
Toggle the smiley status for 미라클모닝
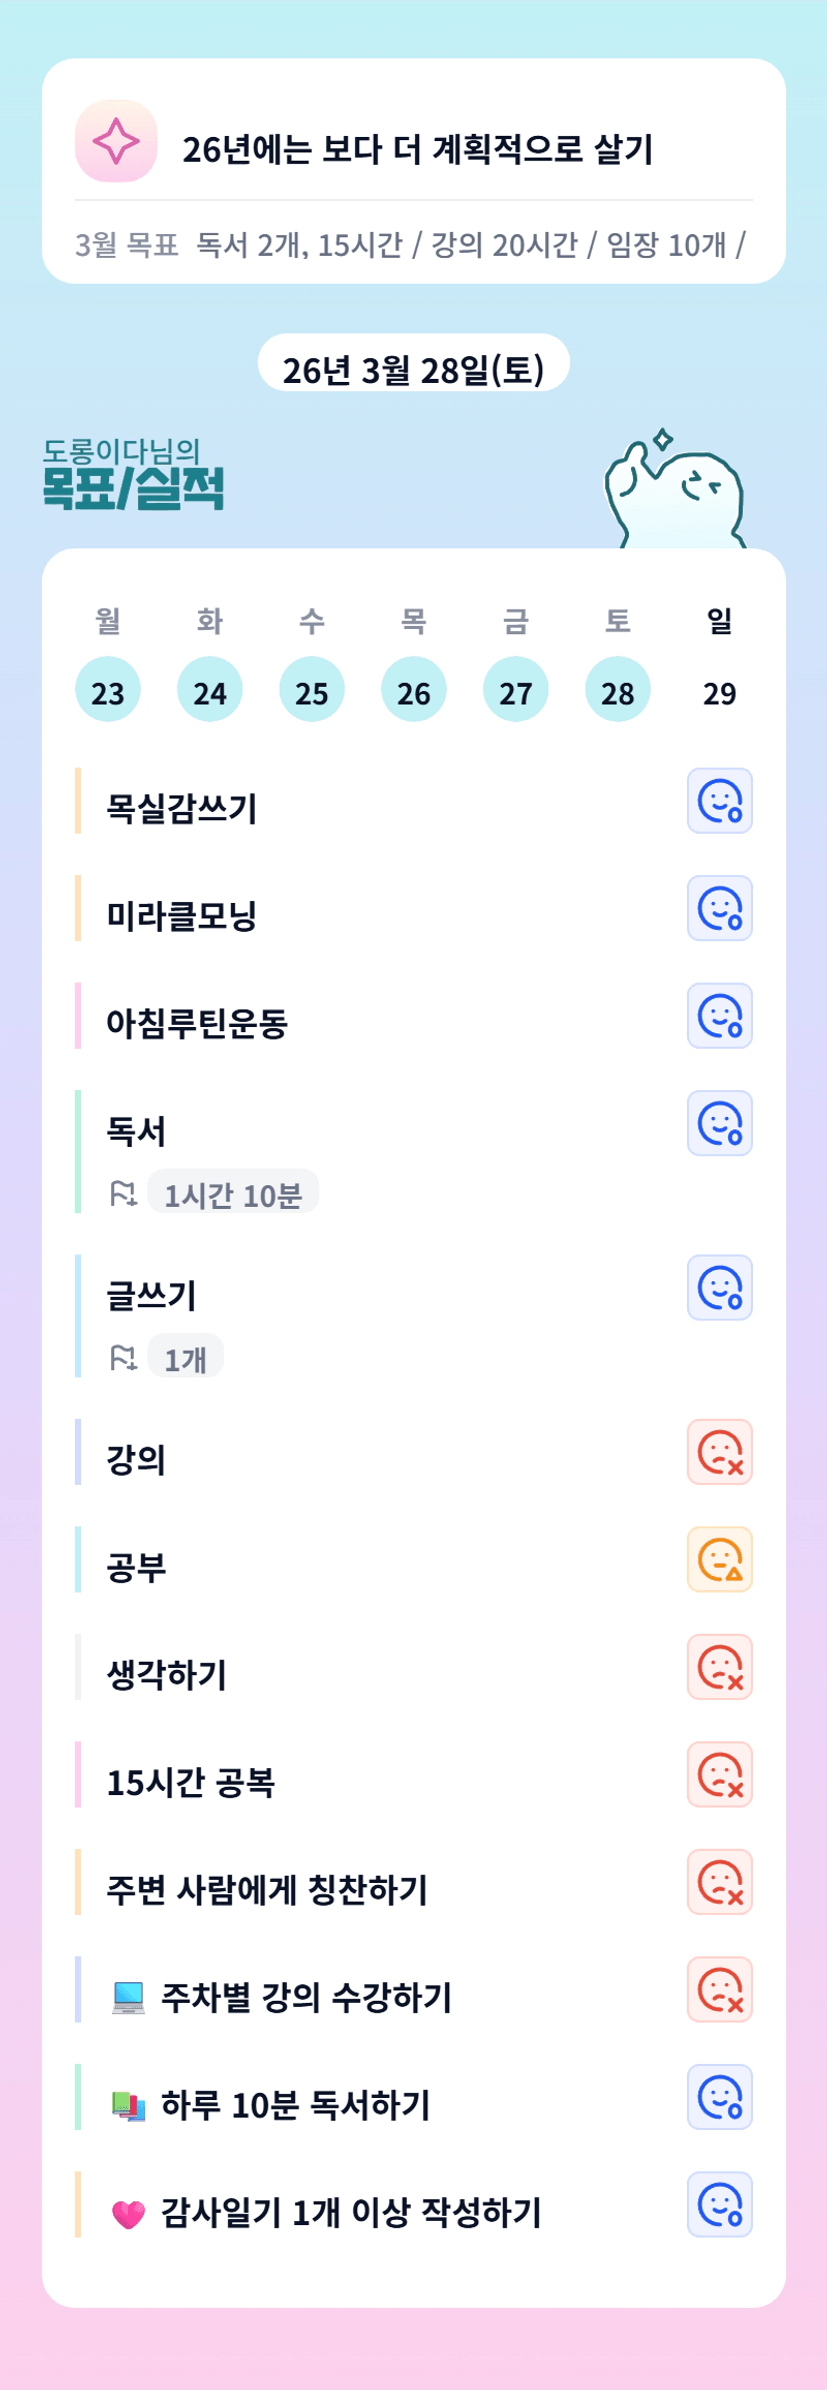click(x=719, y=909)
